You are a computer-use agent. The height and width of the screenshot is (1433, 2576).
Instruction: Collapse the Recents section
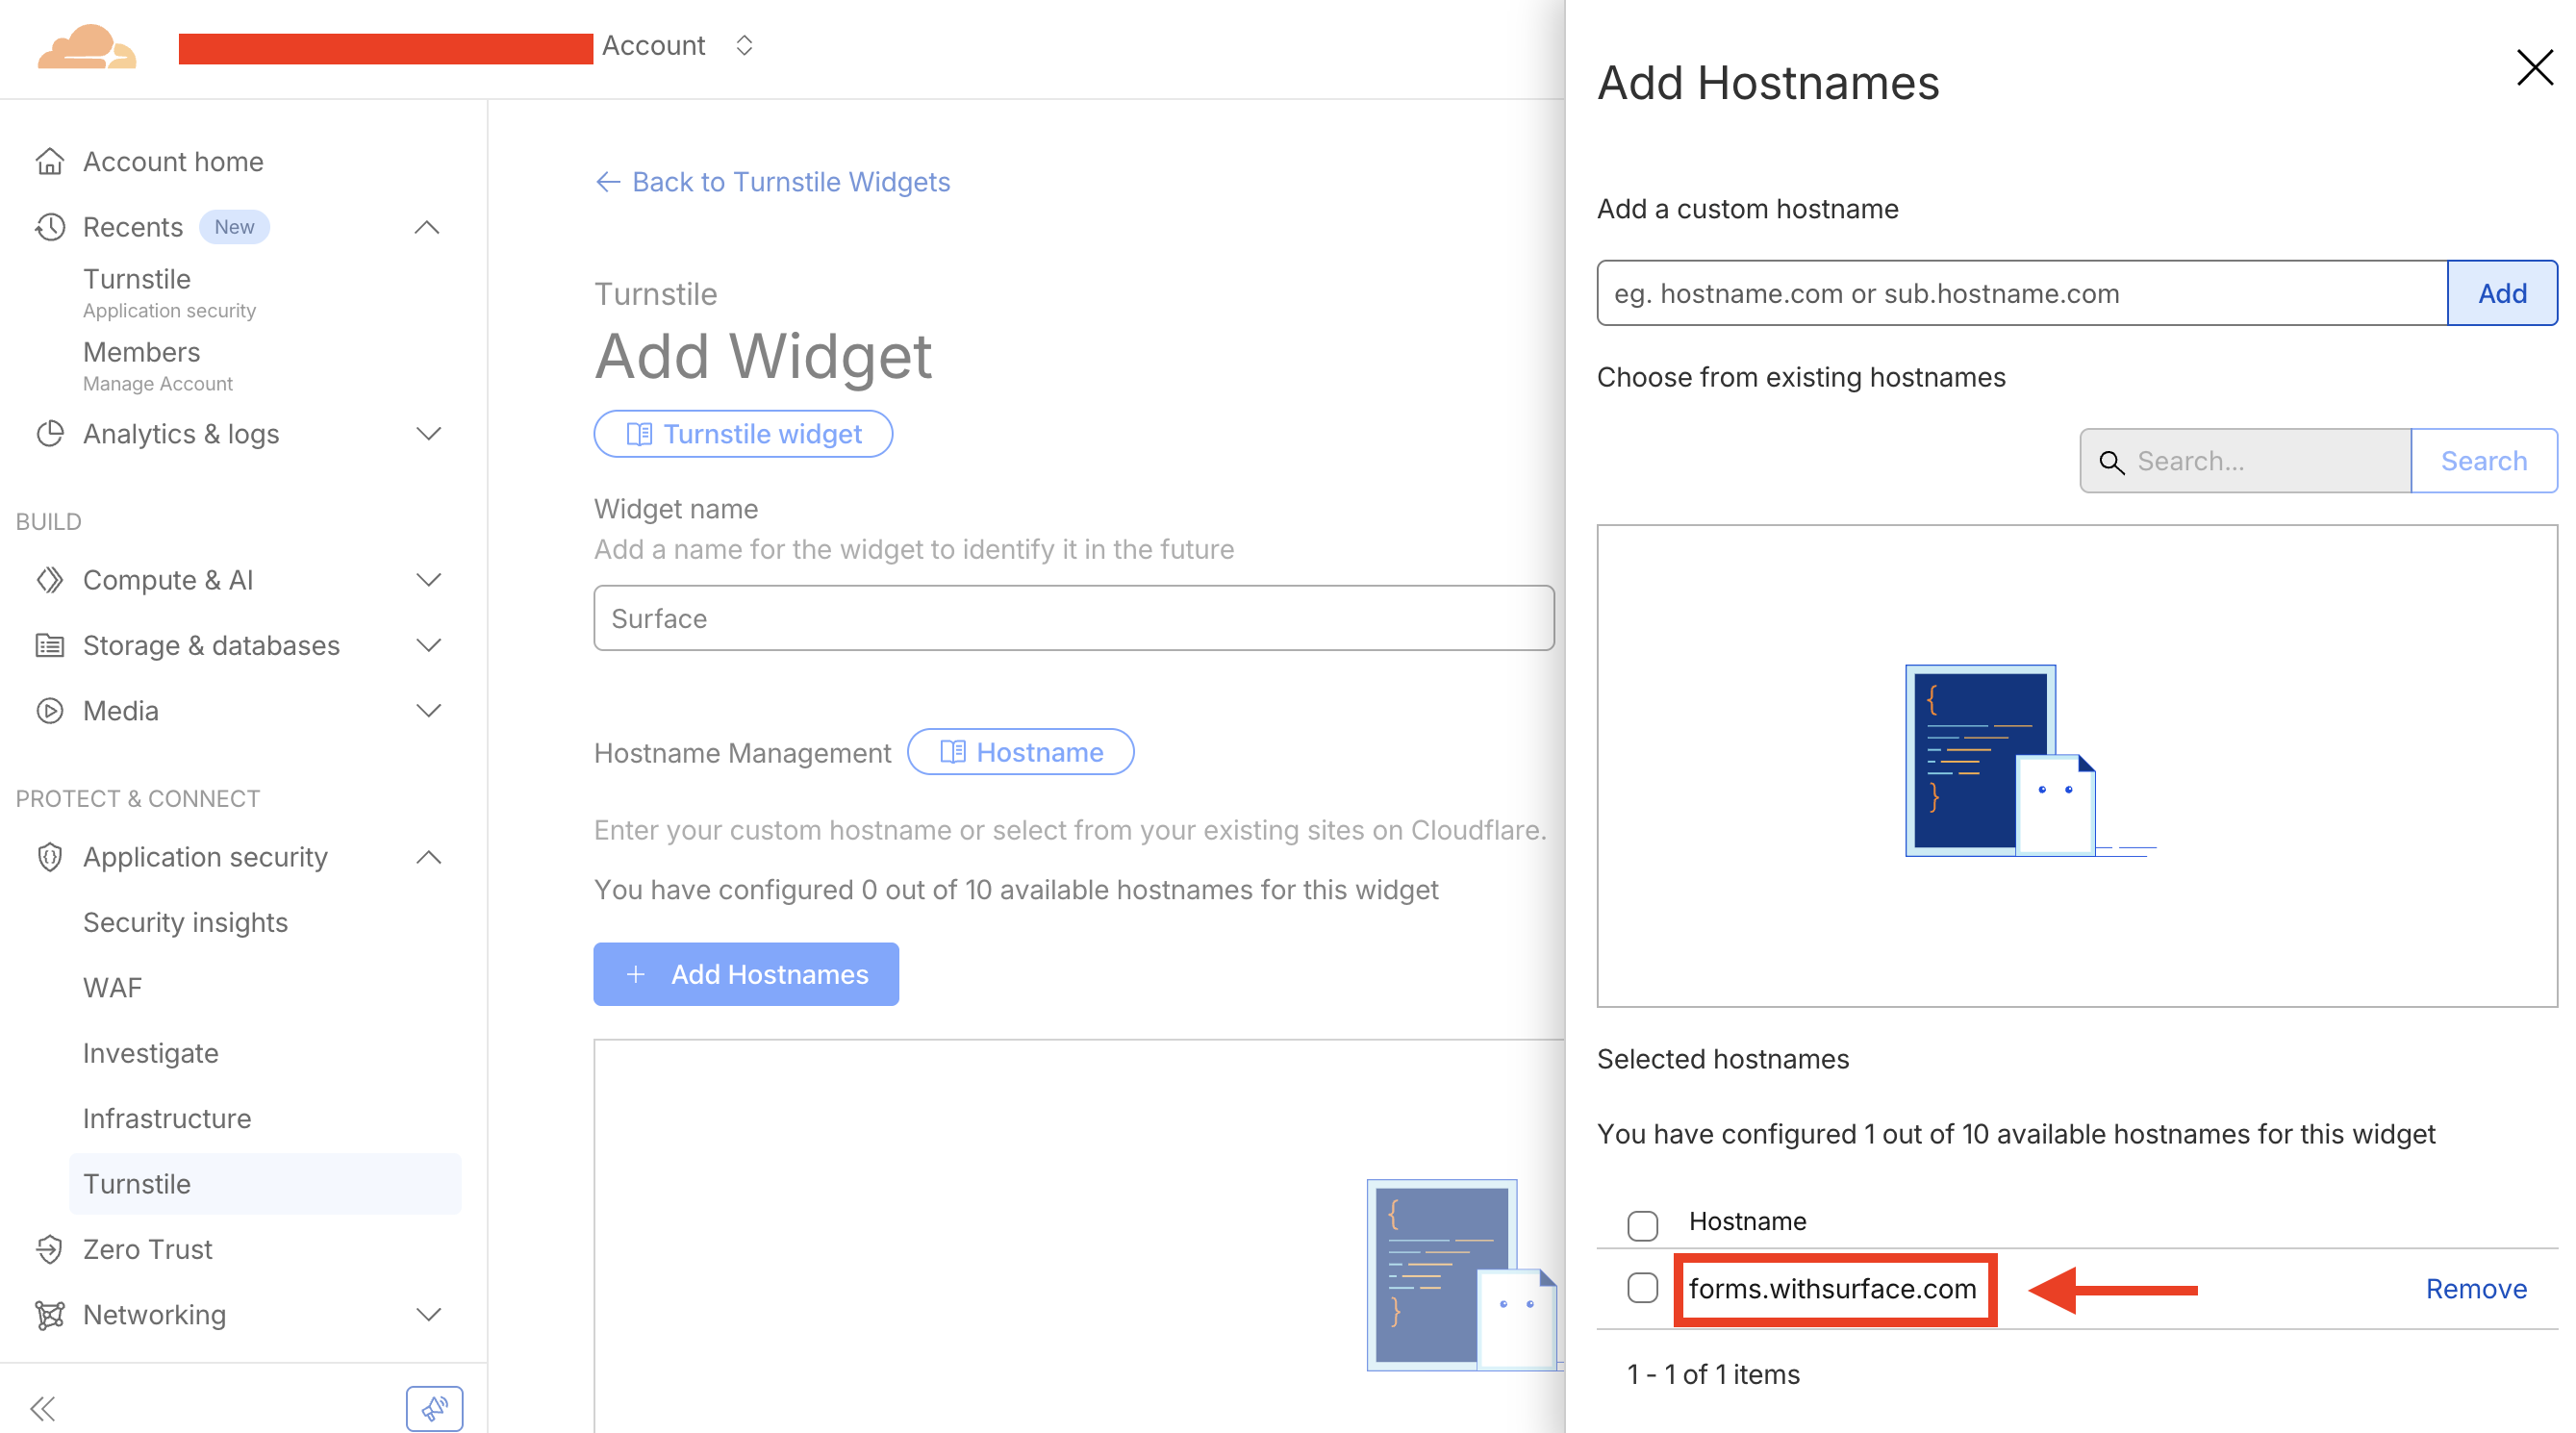coord(427,227)
